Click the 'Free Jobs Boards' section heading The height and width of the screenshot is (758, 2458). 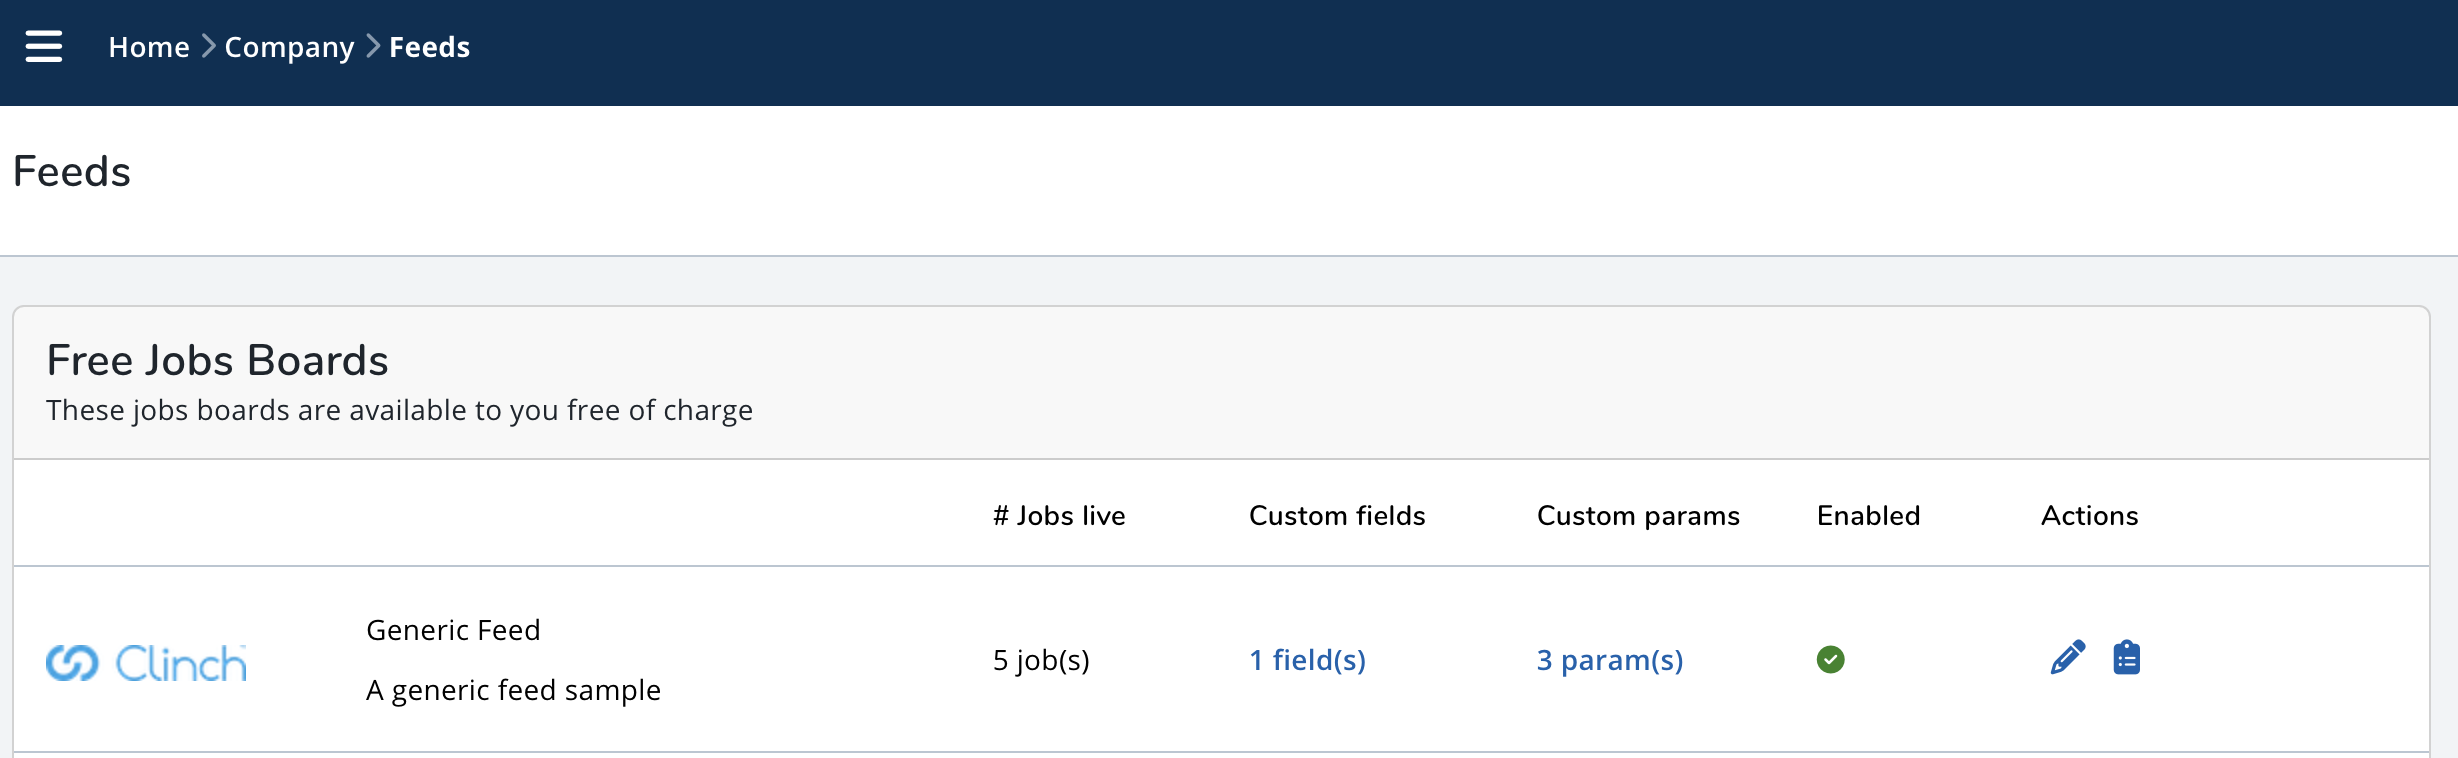coord(217,360)
